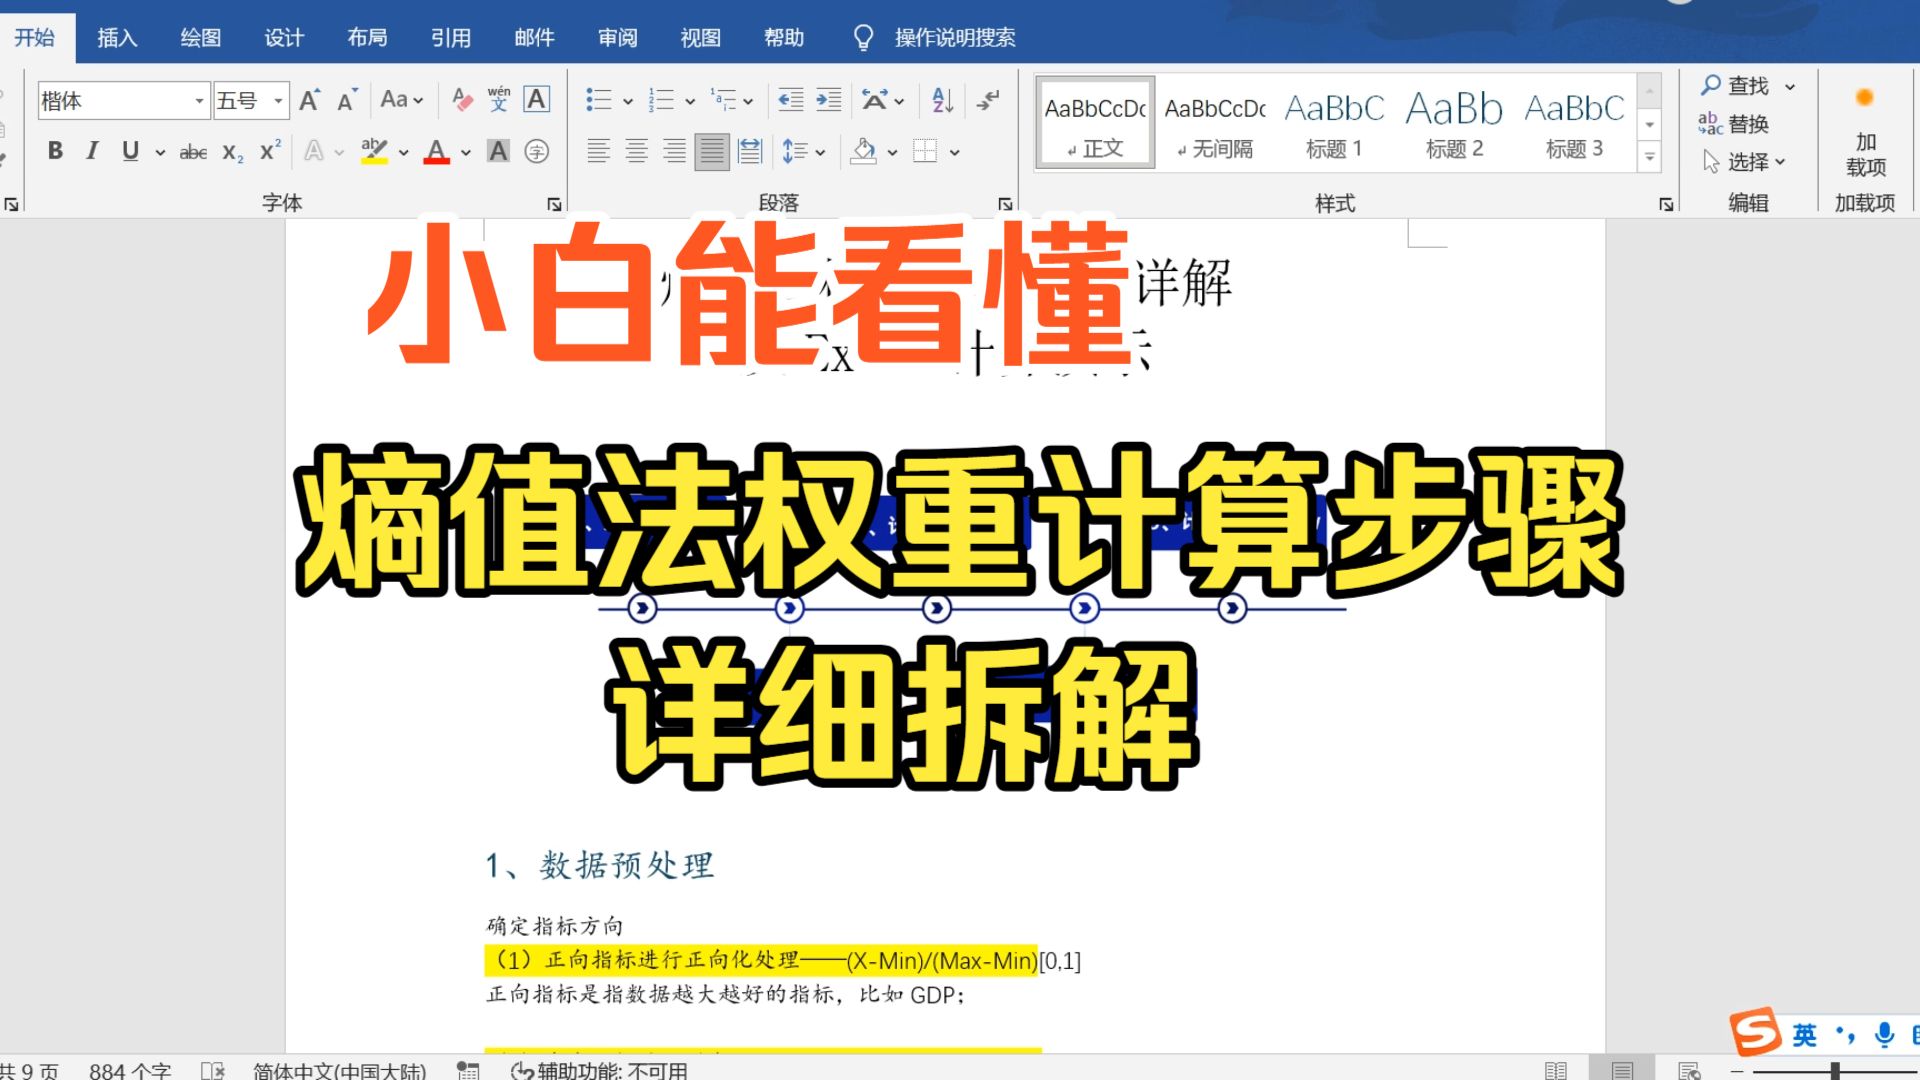Switch to 视图 tab
This screenshot has height=1080, width=1920.
tap(701, 37)
